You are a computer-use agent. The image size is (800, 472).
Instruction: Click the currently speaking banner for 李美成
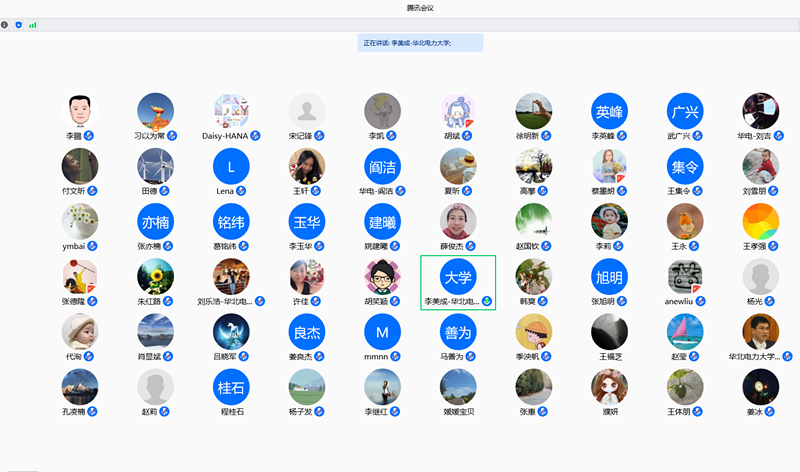pyautogui.click(x=420, y=43)
